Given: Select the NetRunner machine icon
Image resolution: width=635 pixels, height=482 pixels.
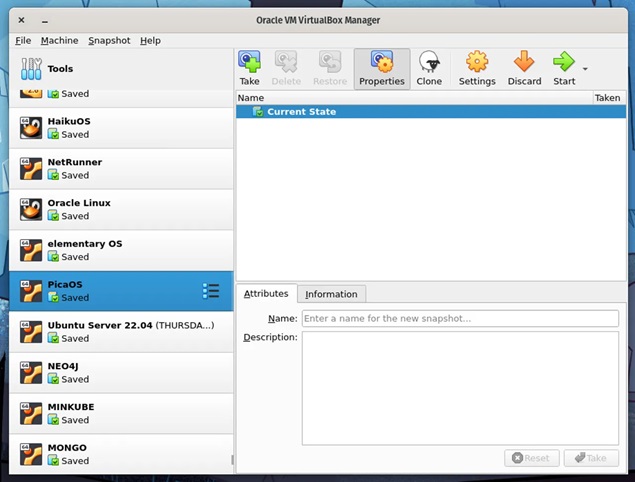Looking at the screenshot, I should [x=31, y=168].
